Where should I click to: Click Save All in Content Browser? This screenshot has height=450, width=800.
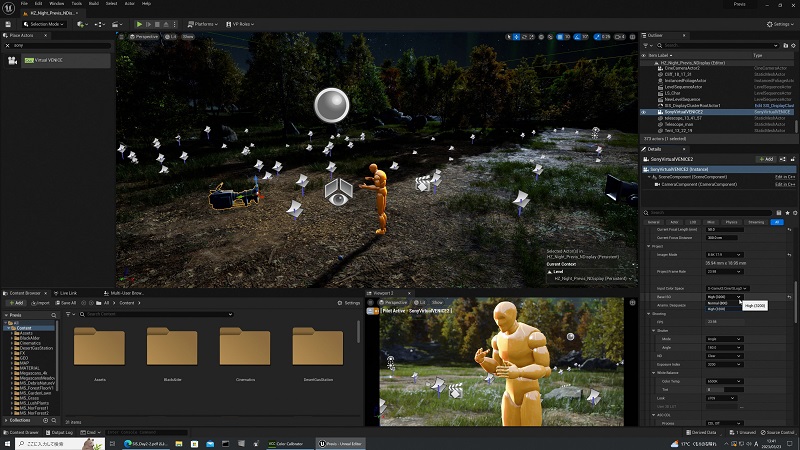point(65,302)
